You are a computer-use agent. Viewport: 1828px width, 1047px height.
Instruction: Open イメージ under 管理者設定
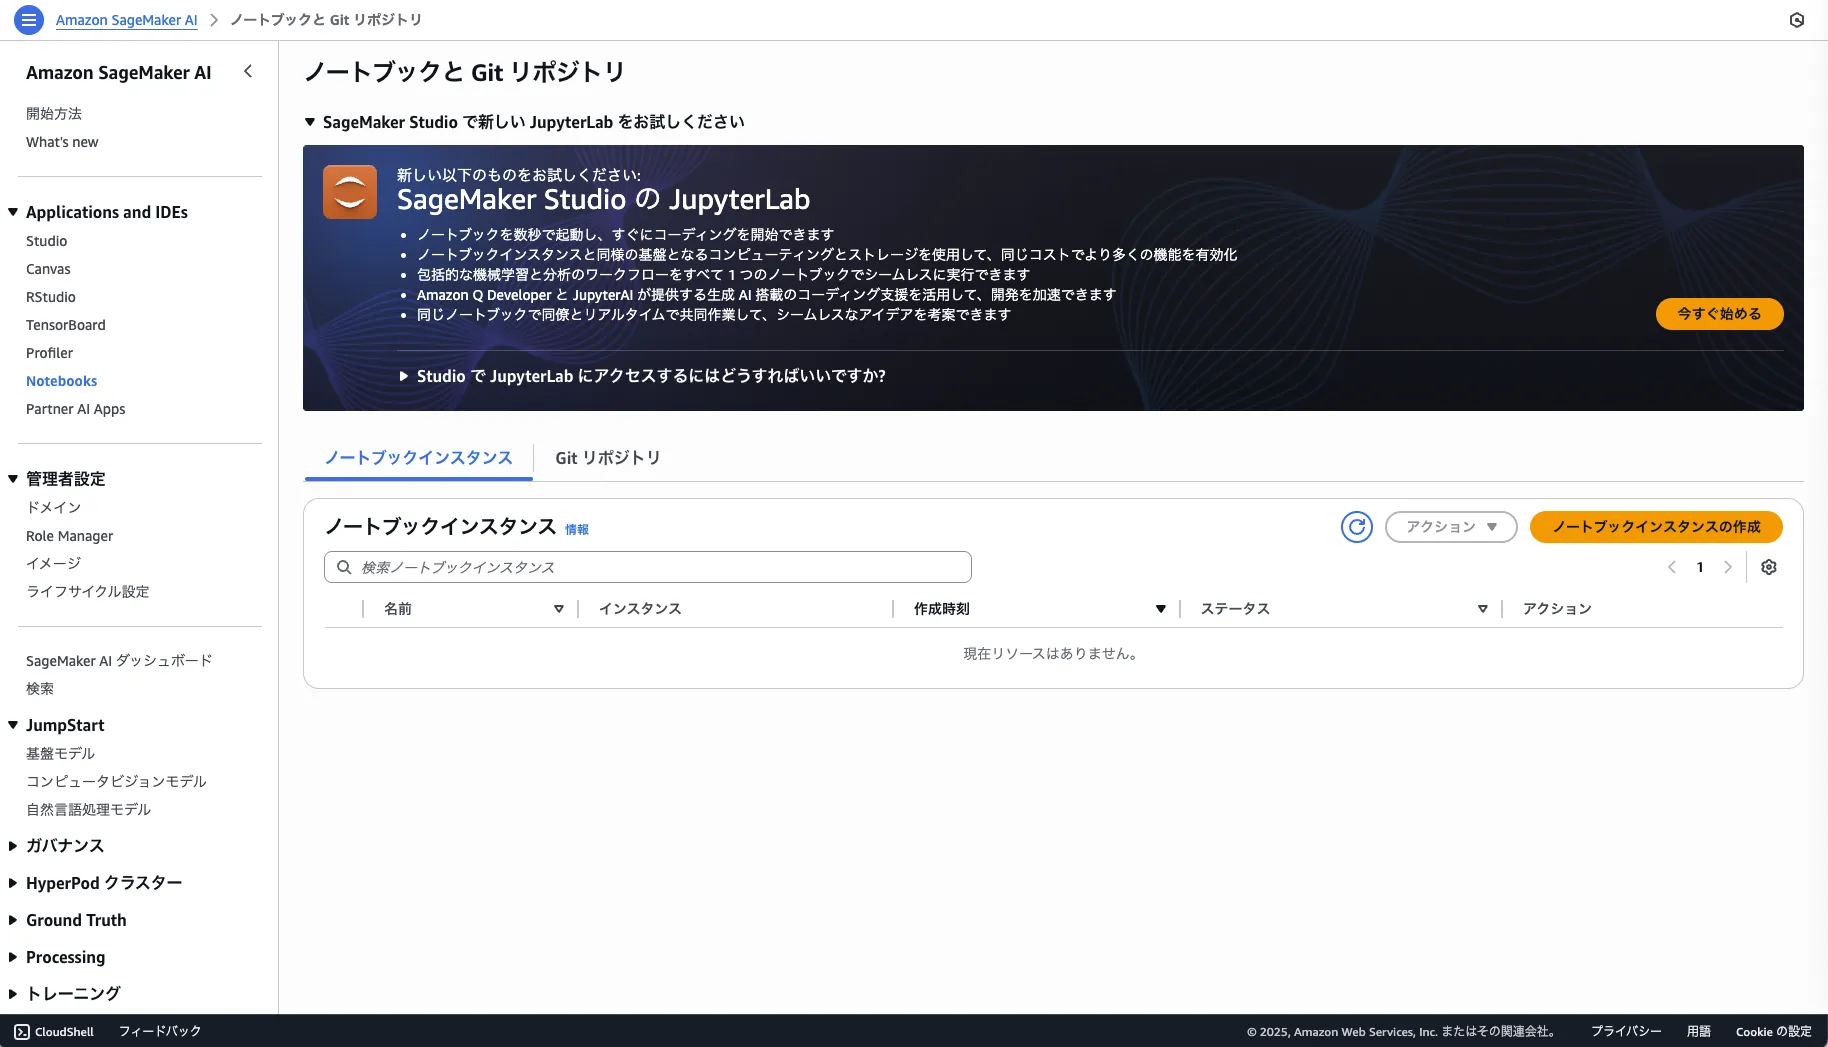54,564
